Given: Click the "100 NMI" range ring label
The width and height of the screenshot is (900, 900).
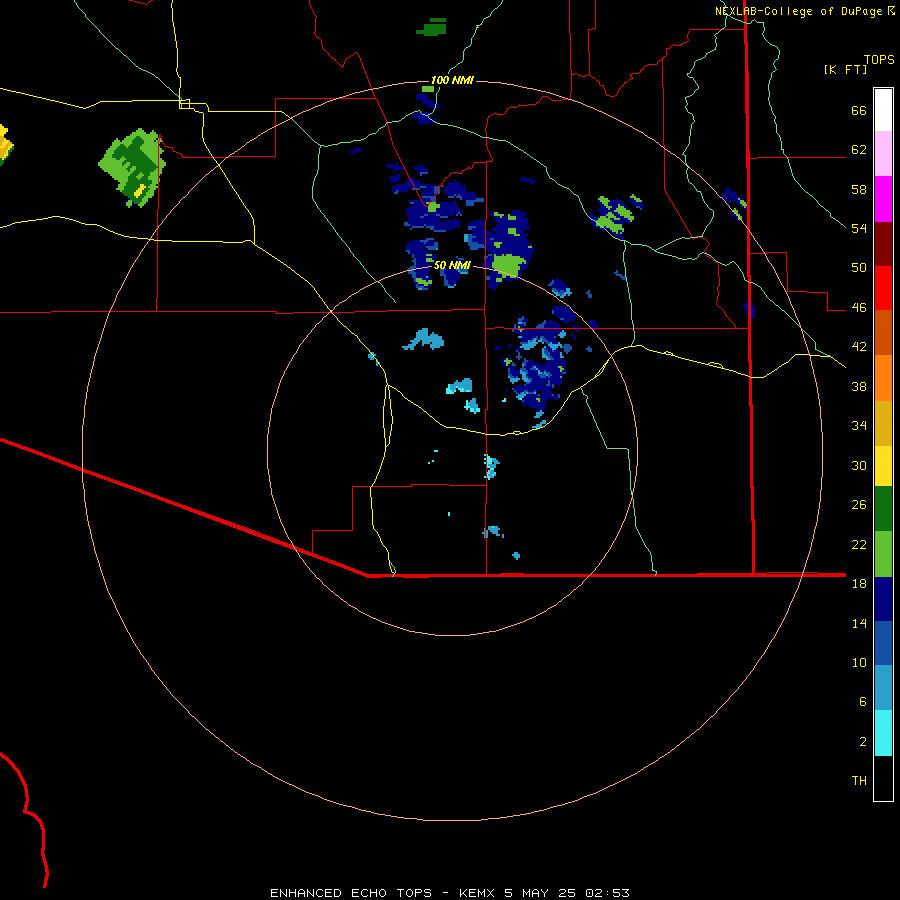Looking at the screenshot, I should tap(452, 80).
